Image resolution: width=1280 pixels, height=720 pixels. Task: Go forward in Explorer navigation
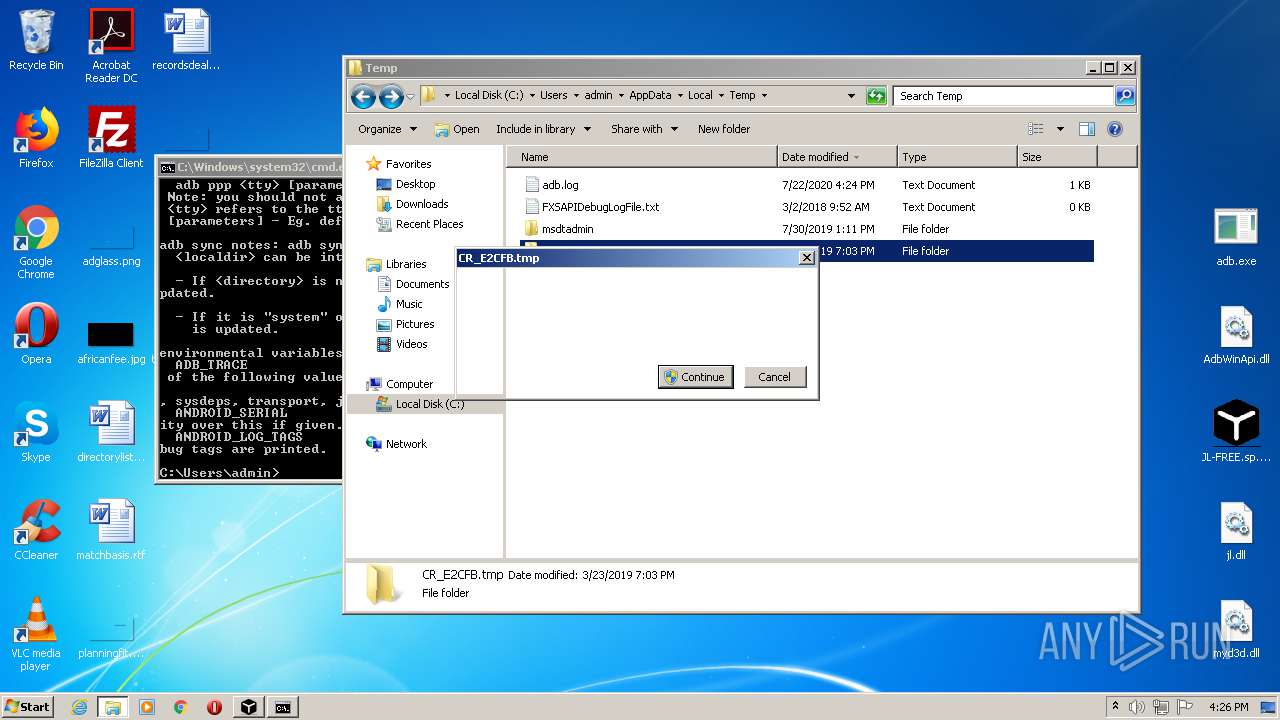coord(391,96)
